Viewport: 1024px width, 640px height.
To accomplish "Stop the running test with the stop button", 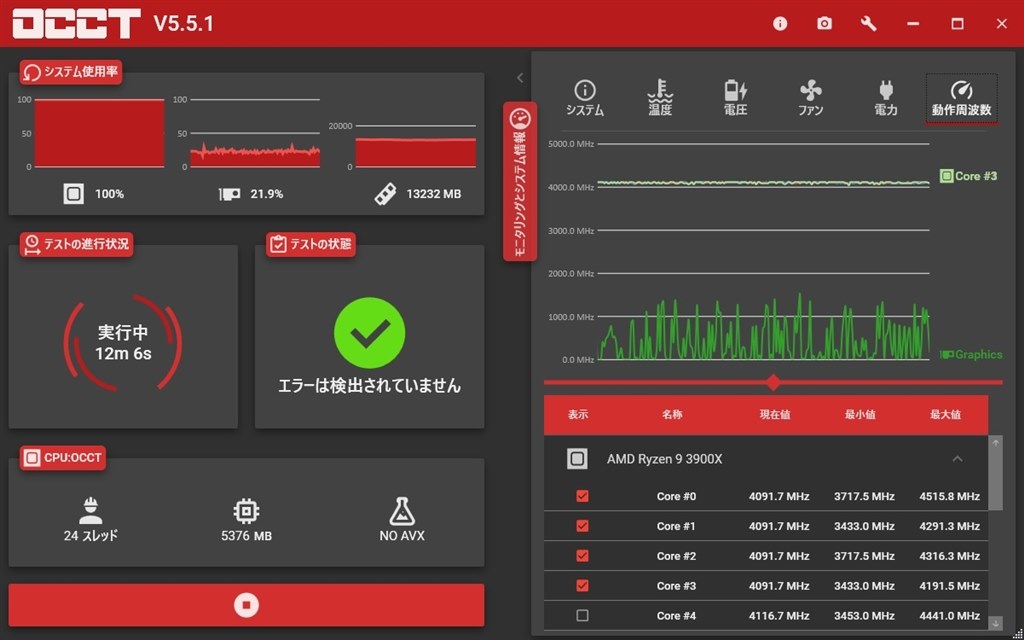I will point(246,605).
